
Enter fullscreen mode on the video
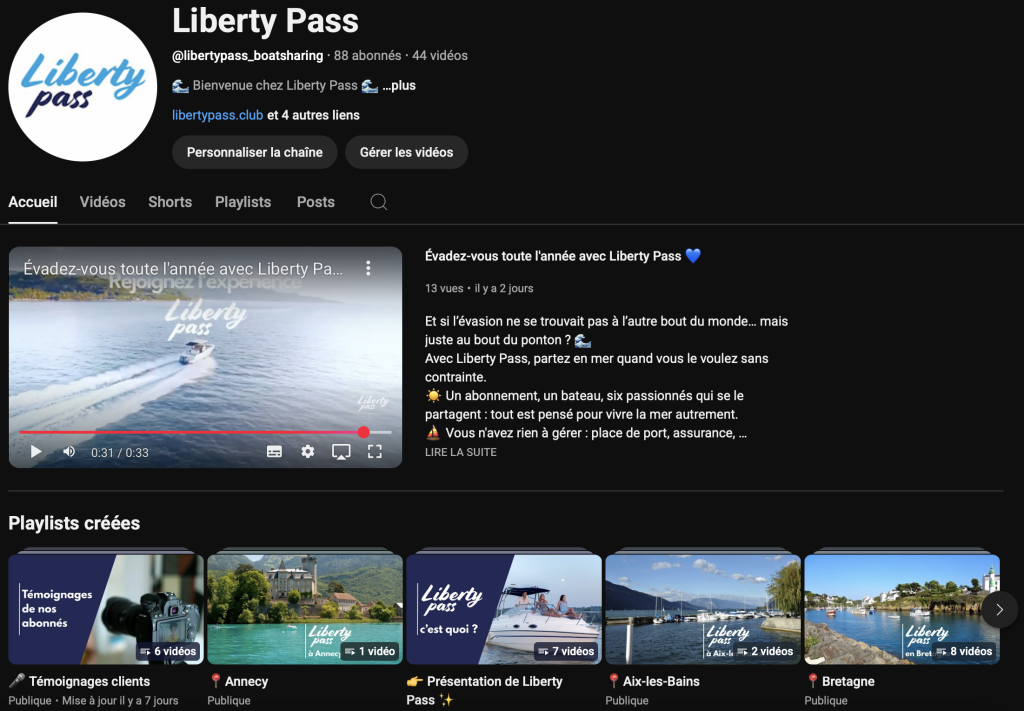375,452
